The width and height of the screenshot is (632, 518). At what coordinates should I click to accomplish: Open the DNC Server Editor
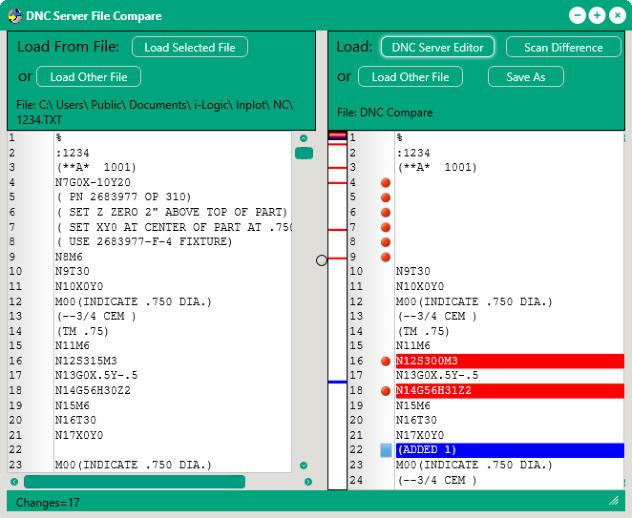437,47
